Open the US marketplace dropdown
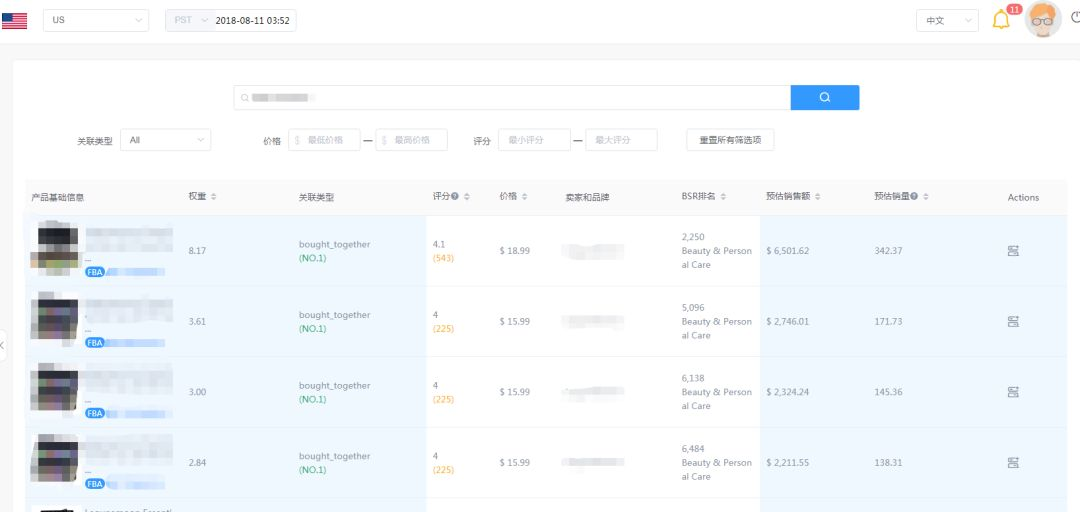 pos(95,20)
